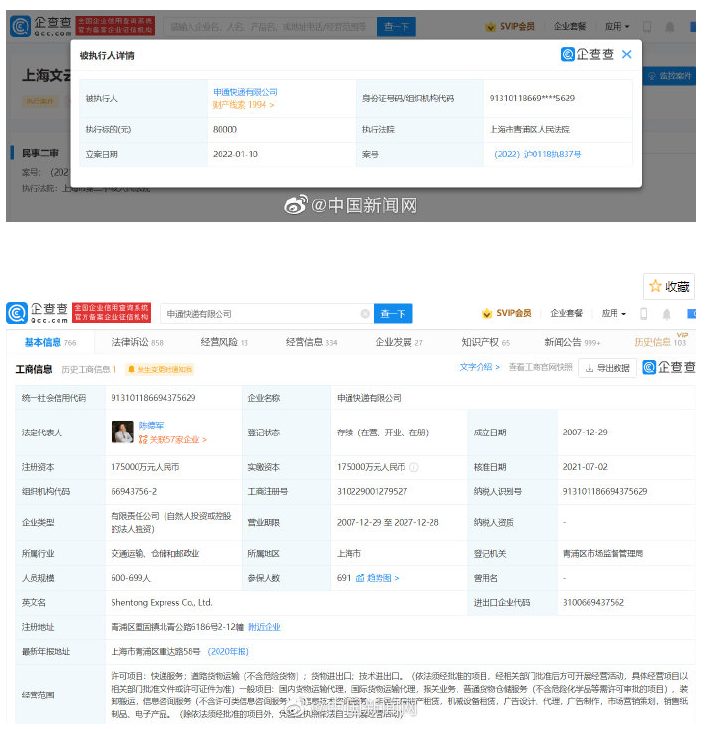Open 查看工商官网快照 link
The width and height of the screenshot is (717, 729).
(x=540, y=367)
